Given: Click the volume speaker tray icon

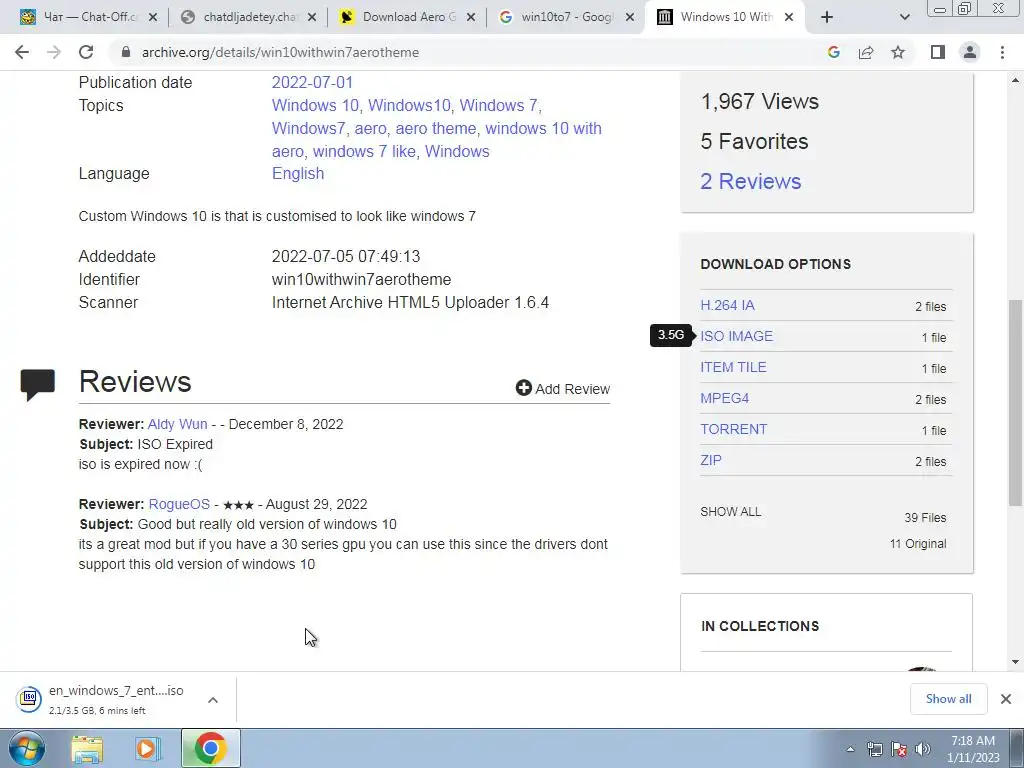Looking at the screenshot, I should click(x=923, y=749).
